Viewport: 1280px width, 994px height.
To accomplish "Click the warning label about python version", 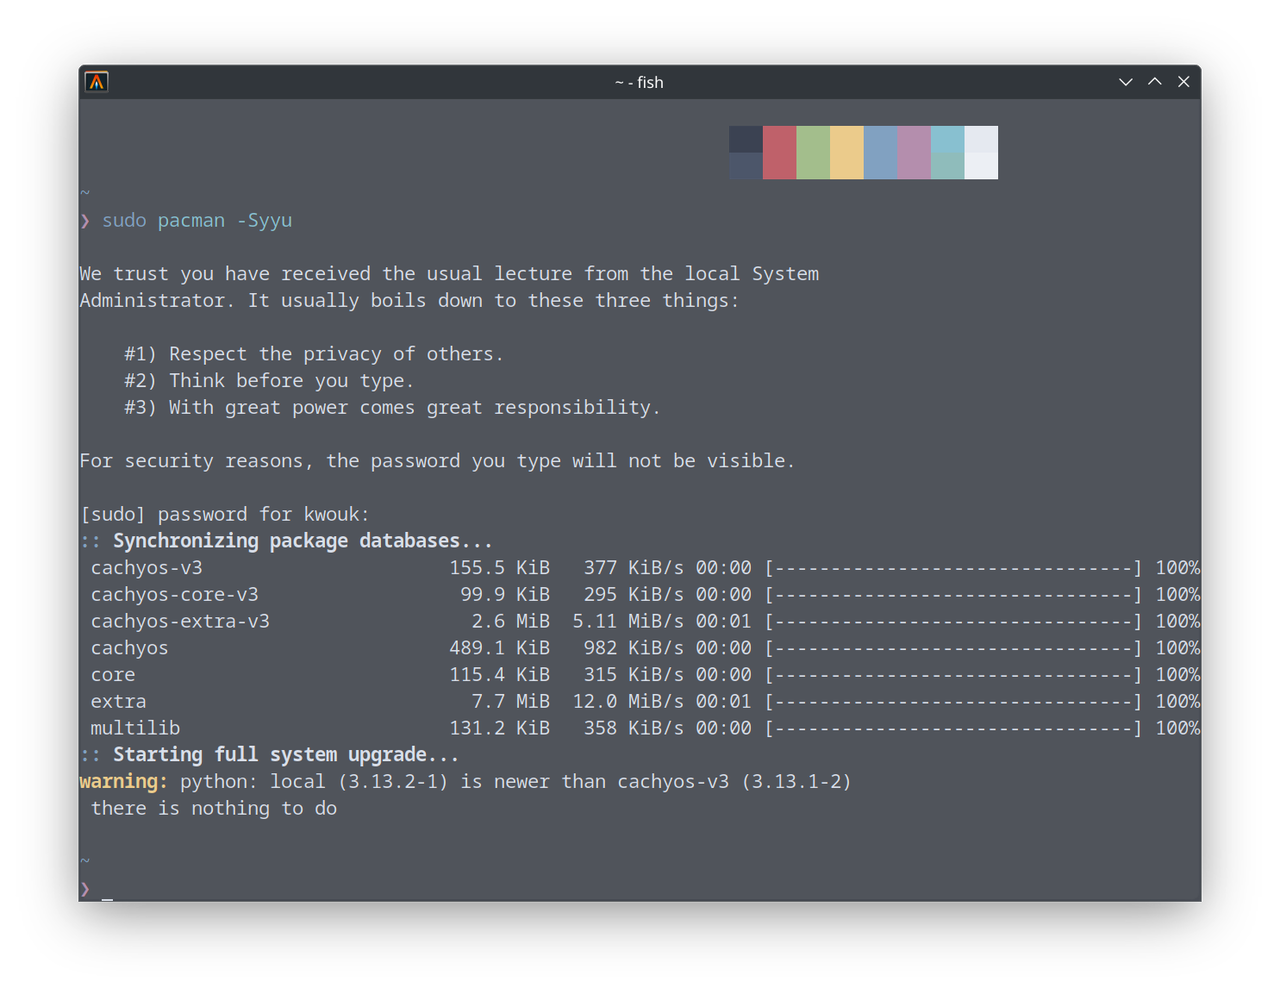I will pyautogui.click(x=119, y=781).
